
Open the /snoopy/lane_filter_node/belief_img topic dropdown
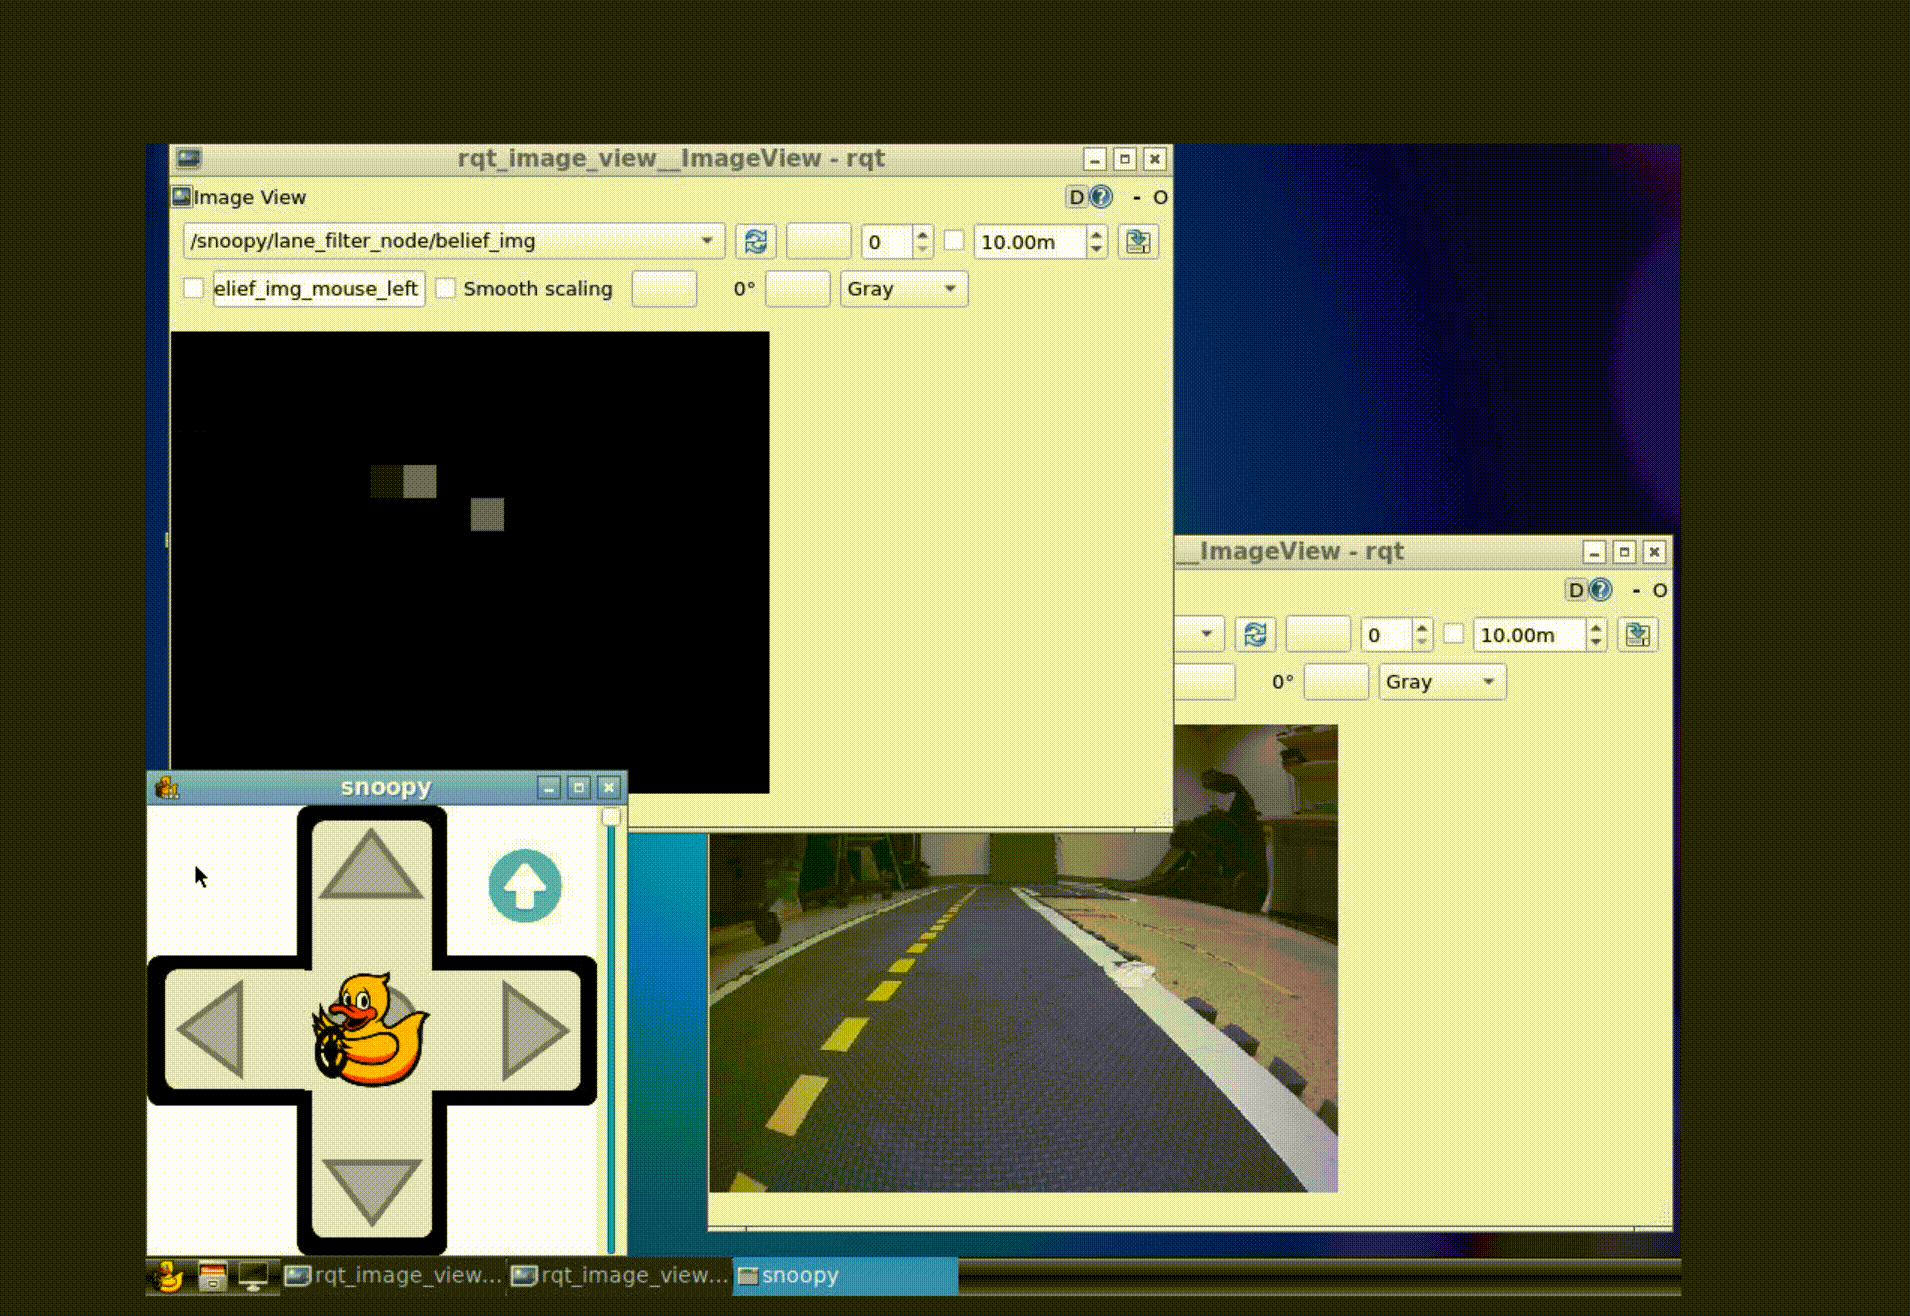point(453,241)
